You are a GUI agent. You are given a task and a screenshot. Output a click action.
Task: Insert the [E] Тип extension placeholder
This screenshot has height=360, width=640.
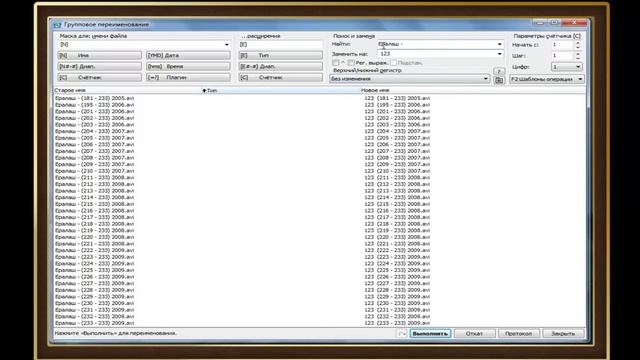(280, 55)
